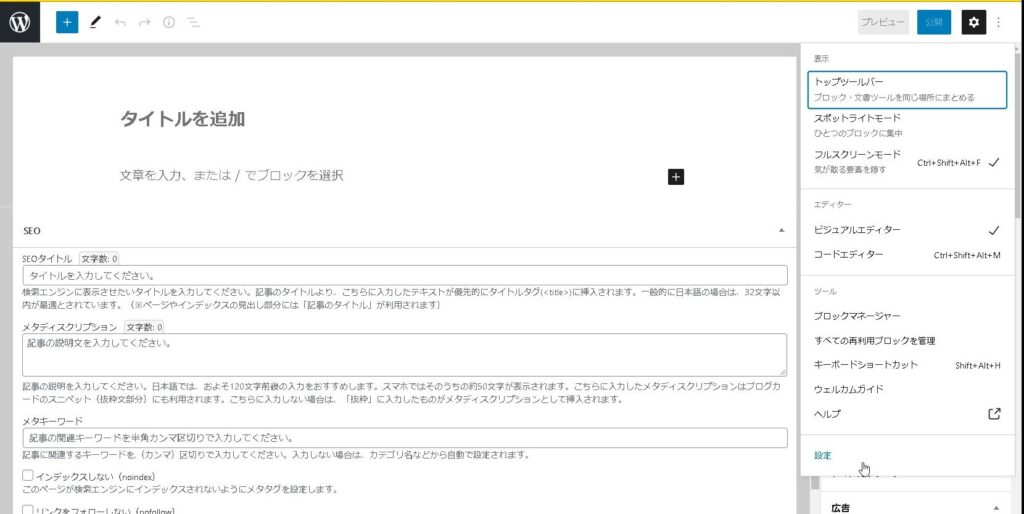Toggle the settings gear sidebar icon
This screenshot has width=1024, height=514.
(x=973, y=22)
